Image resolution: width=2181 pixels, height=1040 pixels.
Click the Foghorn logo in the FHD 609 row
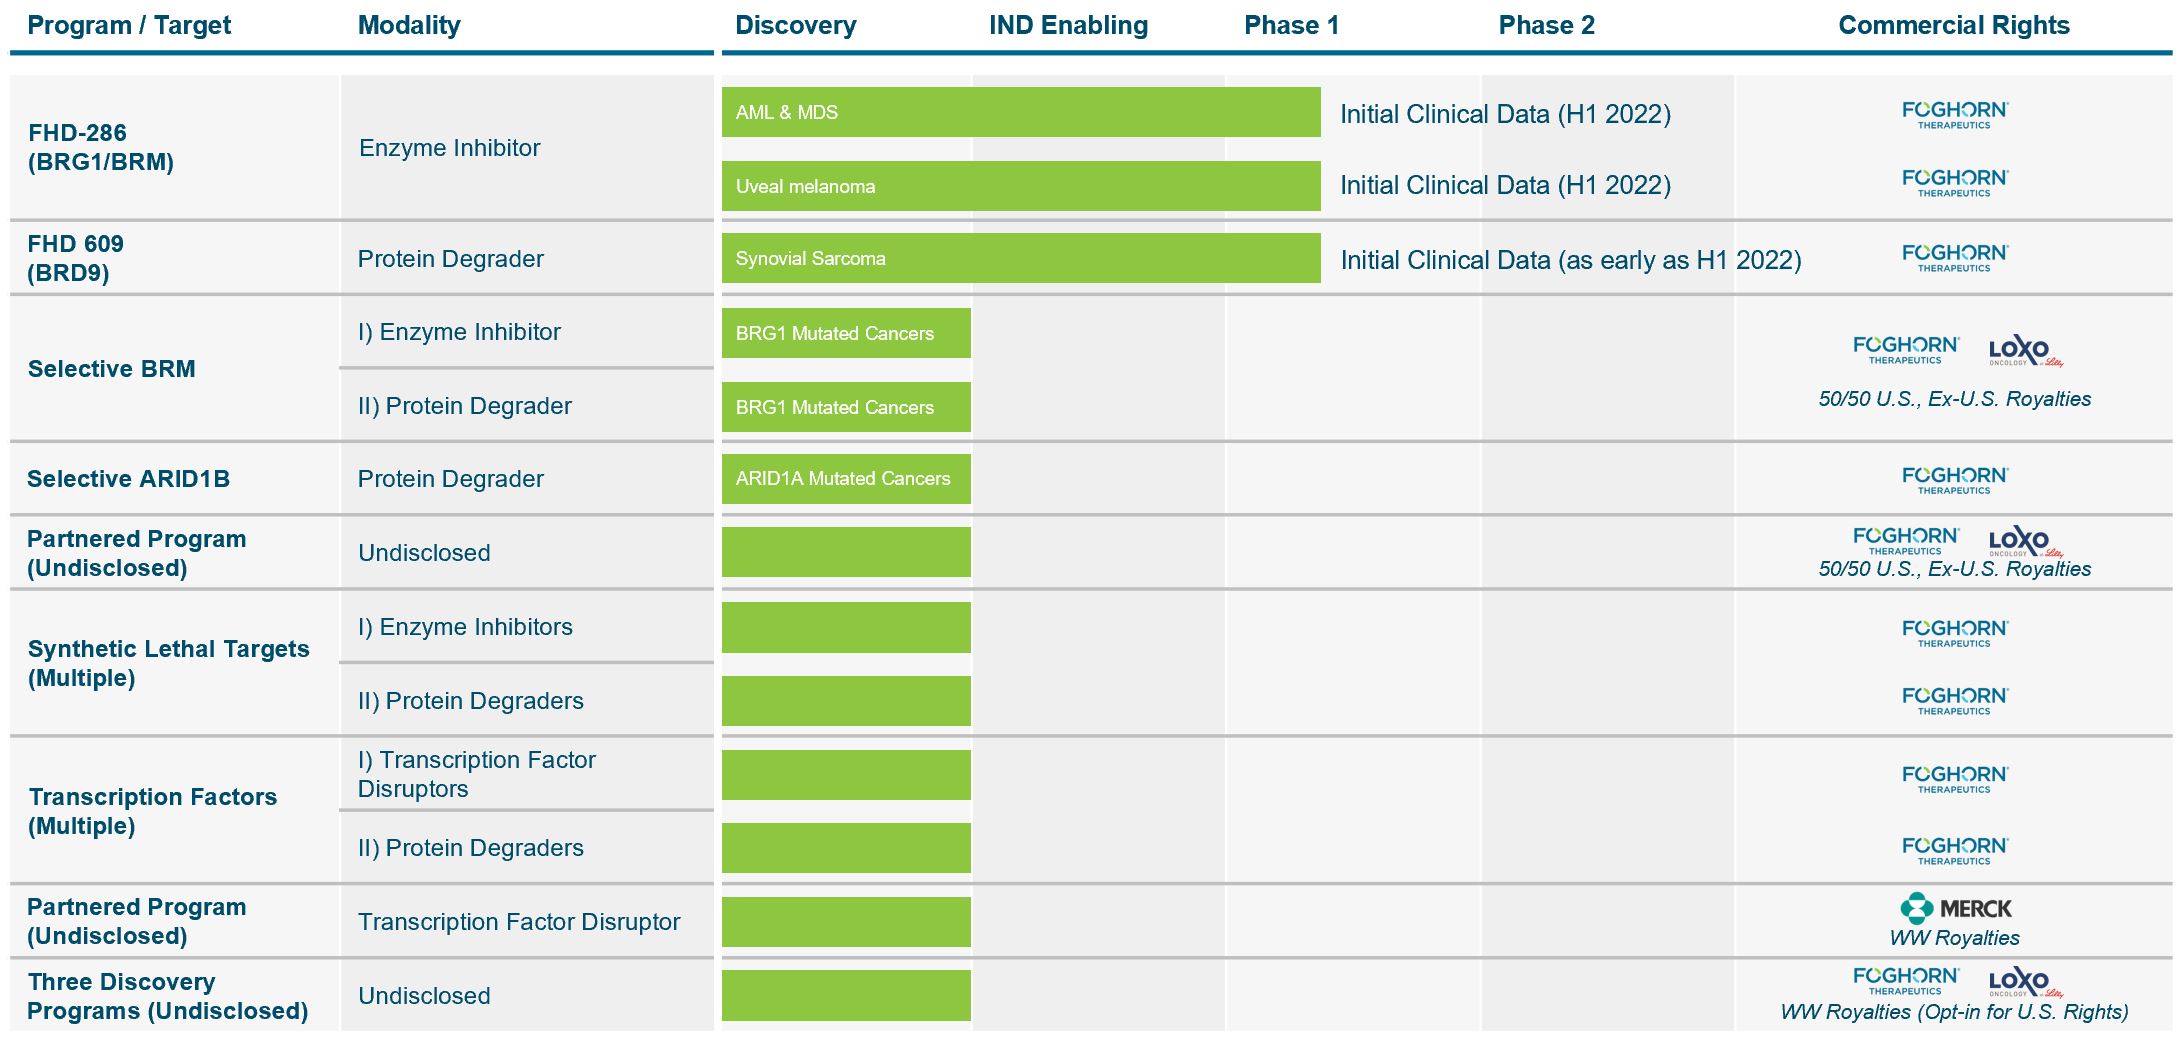pos(1955,257)
